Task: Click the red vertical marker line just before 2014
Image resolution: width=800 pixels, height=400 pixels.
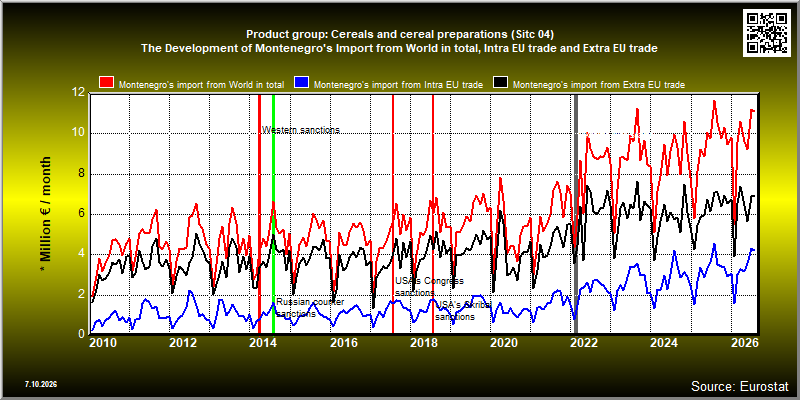Action: [259, 214]
